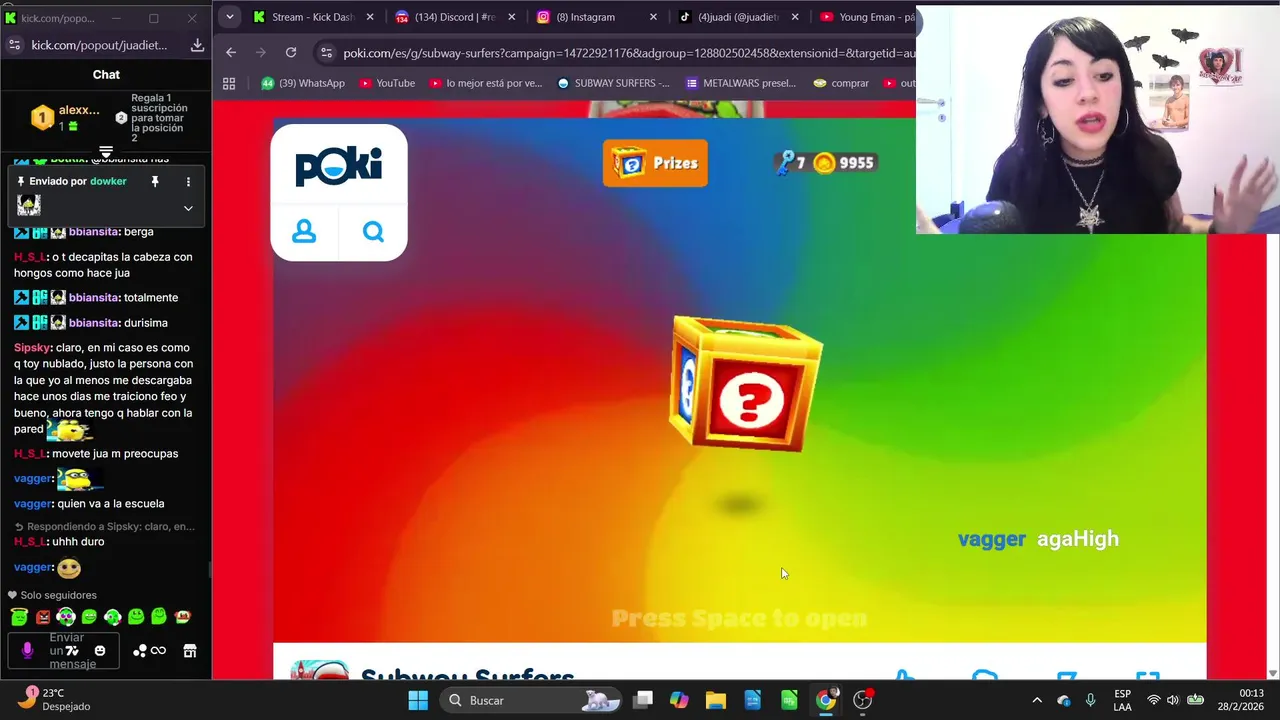
Task: Open WhatsApp bookmark
Action: pyautogui.click(x=302, y=83)
